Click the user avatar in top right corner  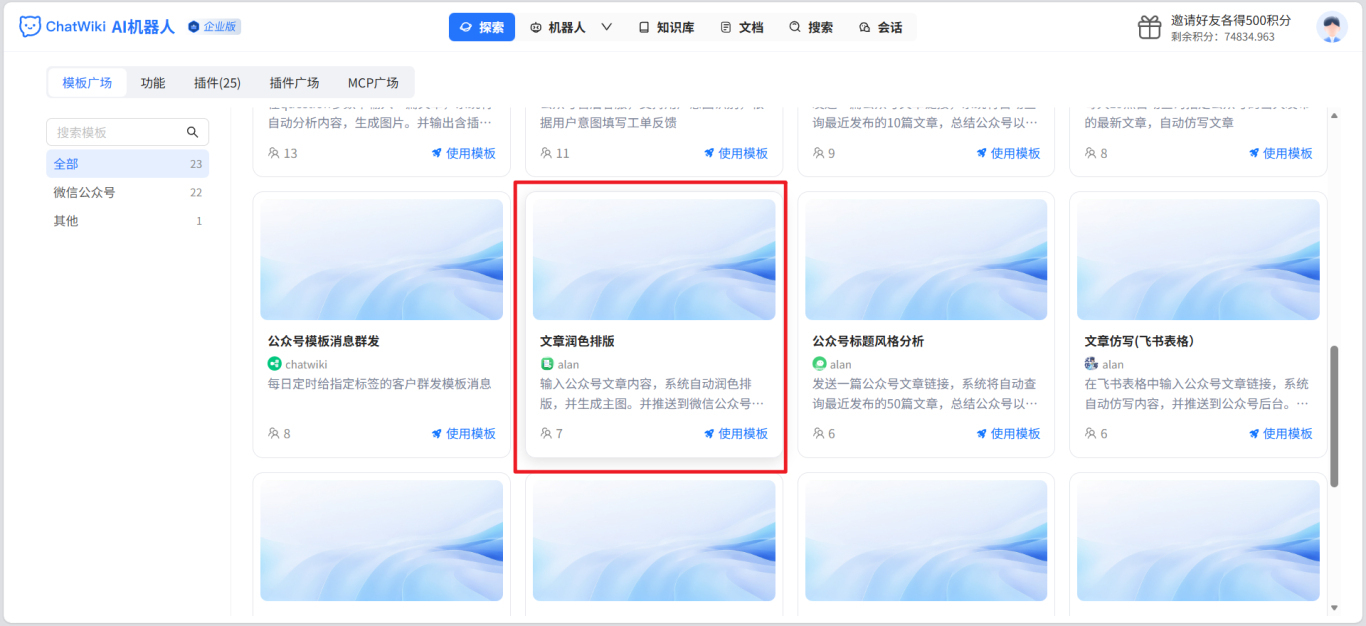coord(1331,26)
